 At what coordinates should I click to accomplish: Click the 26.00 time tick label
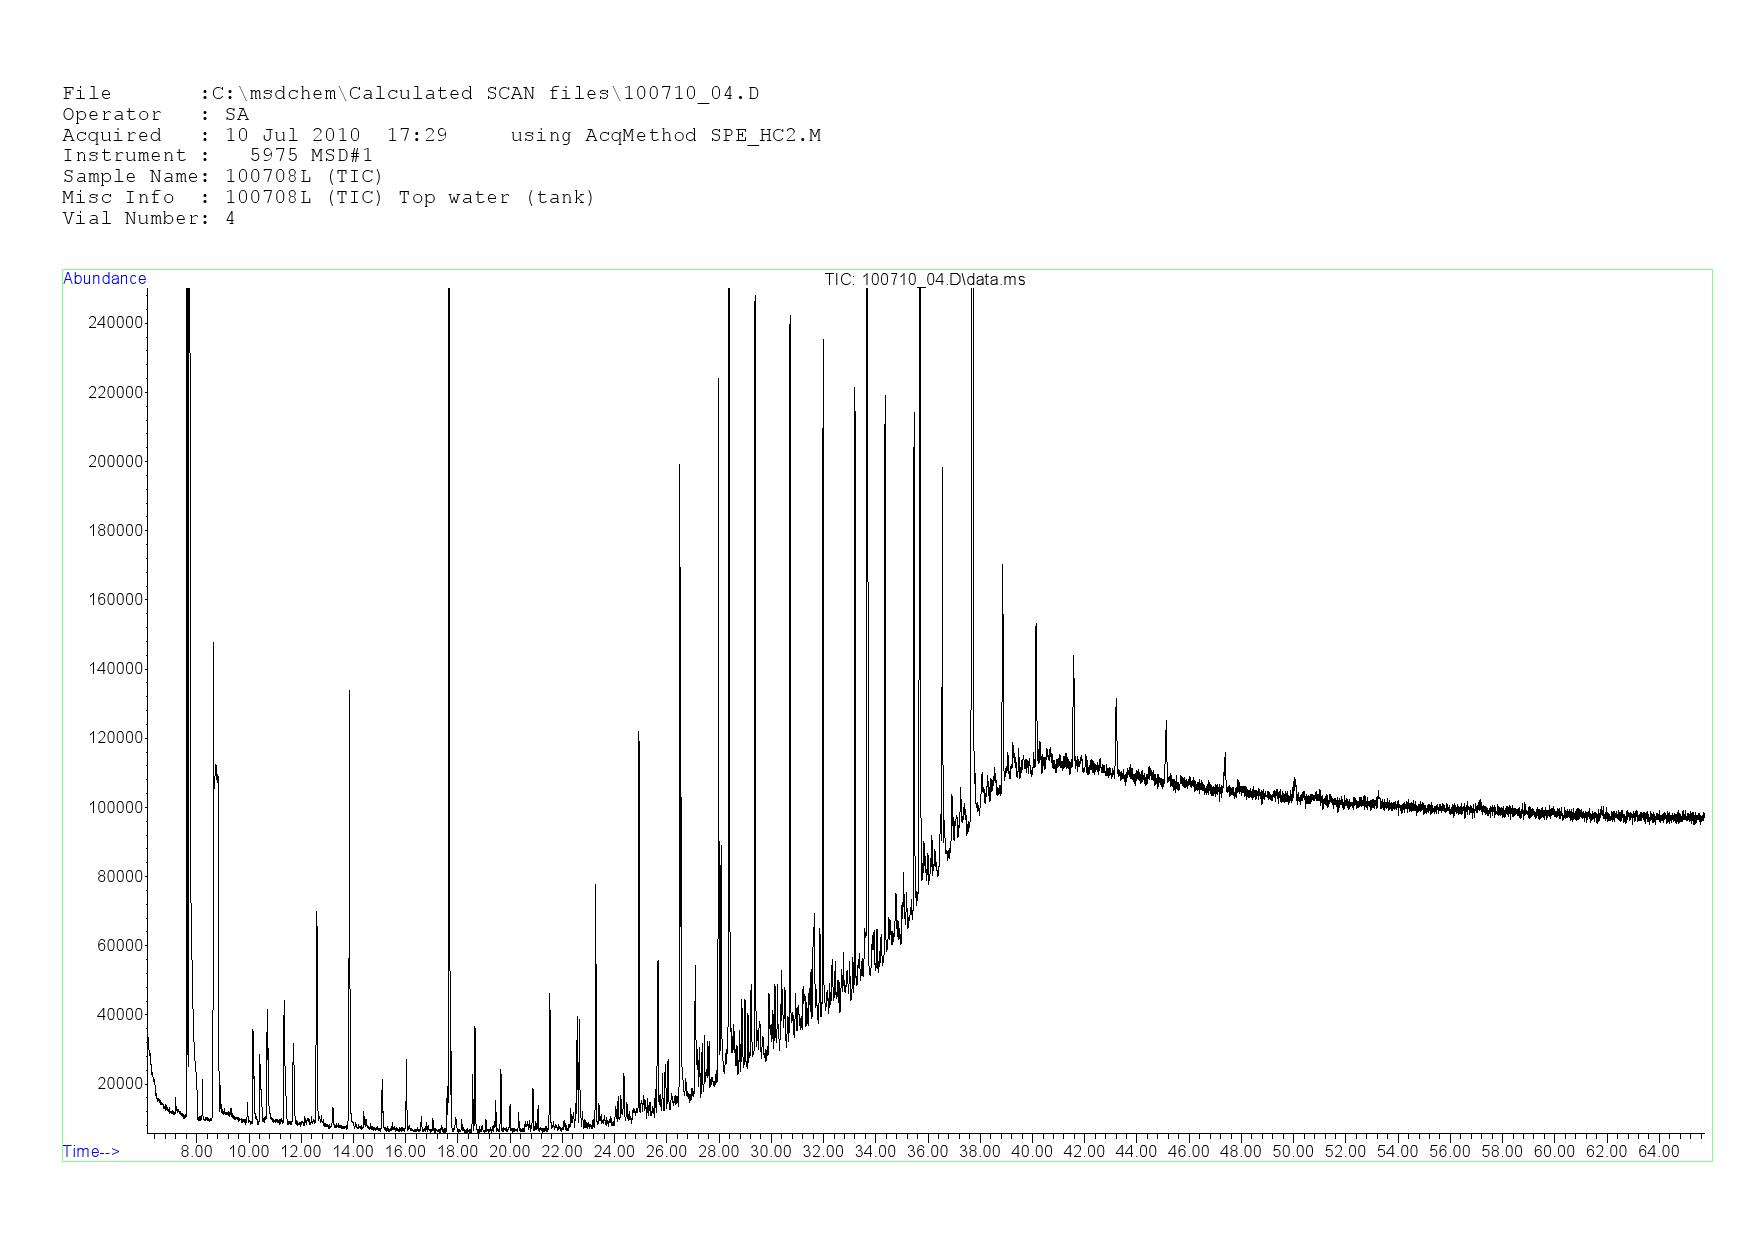coord(666,1151)
